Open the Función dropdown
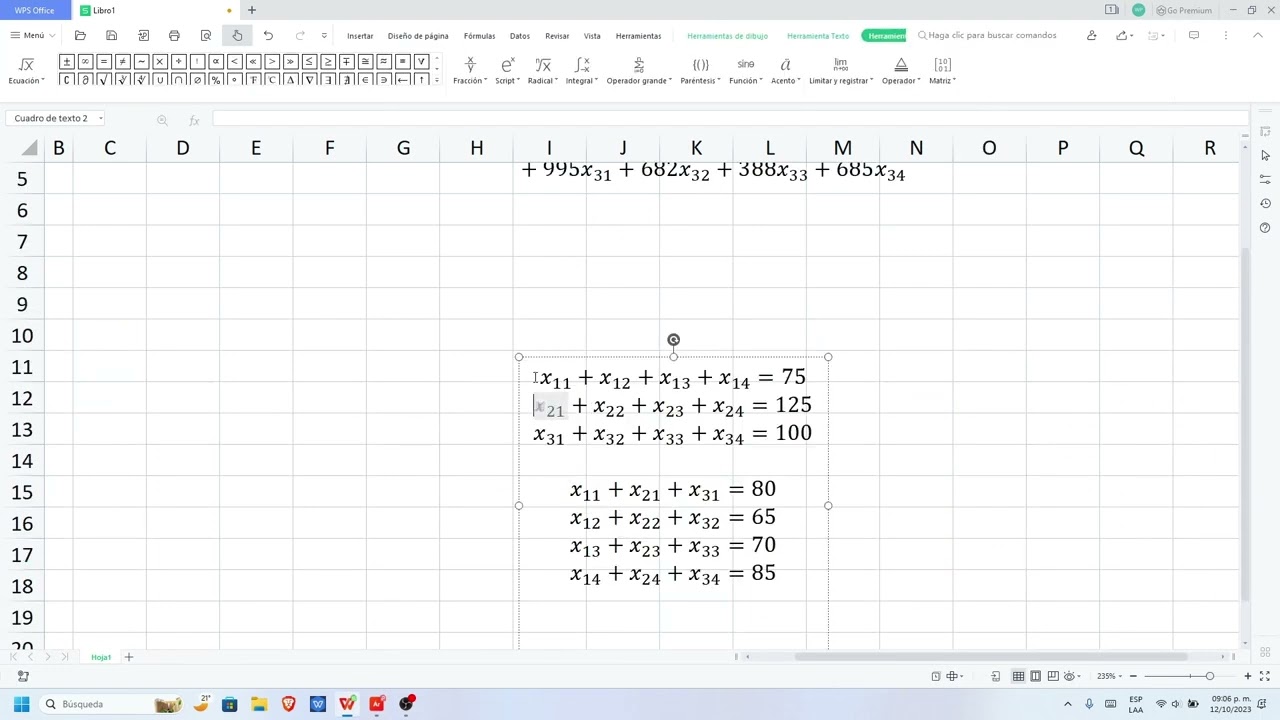Viewport: 1280px width, 720px height. pos(746,71)
